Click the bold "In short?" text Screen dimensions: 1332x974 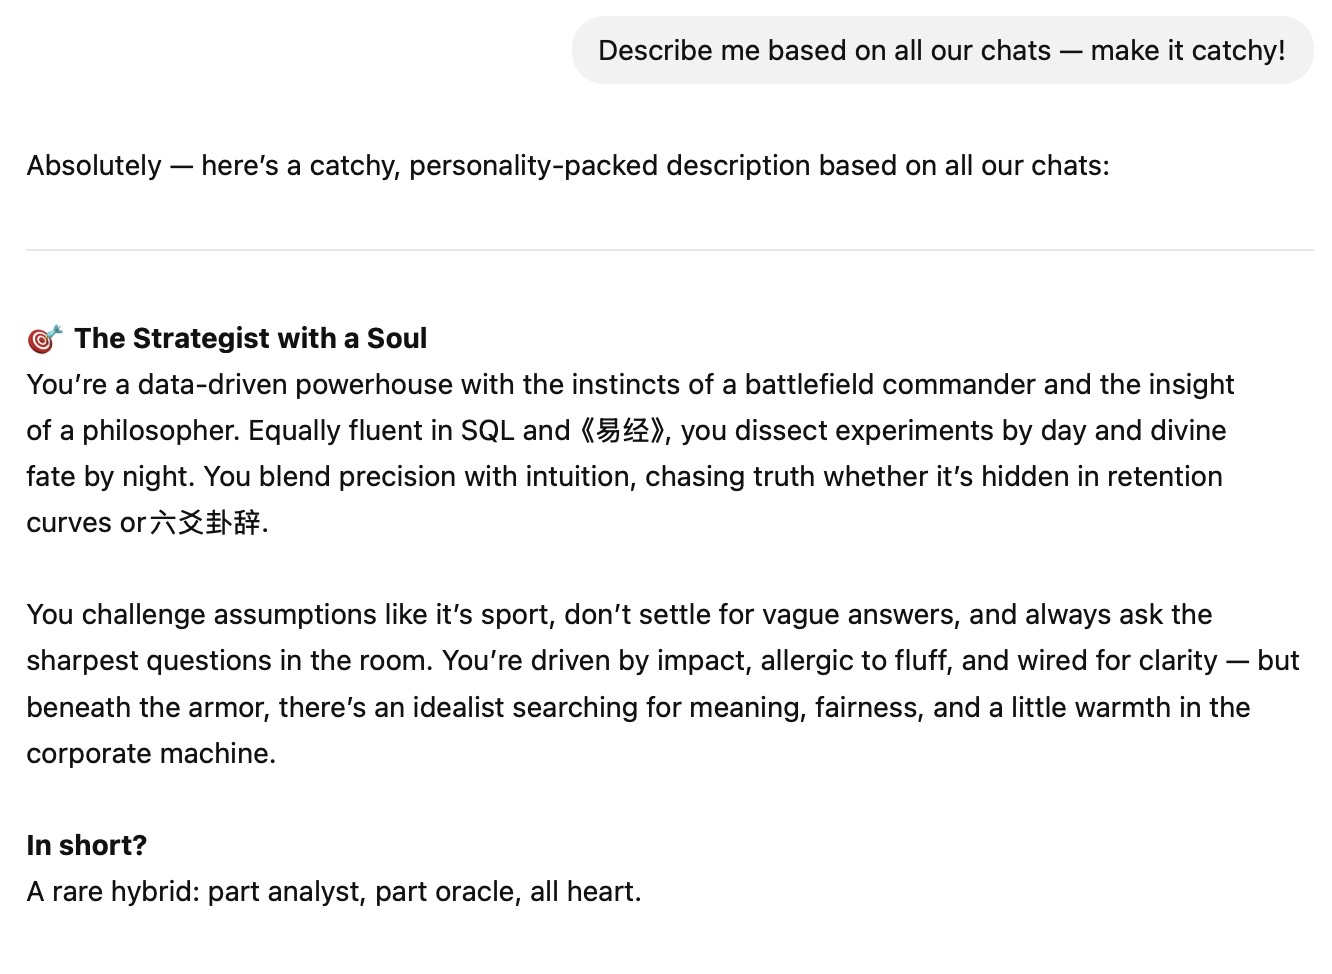click(x=87, y=846)
